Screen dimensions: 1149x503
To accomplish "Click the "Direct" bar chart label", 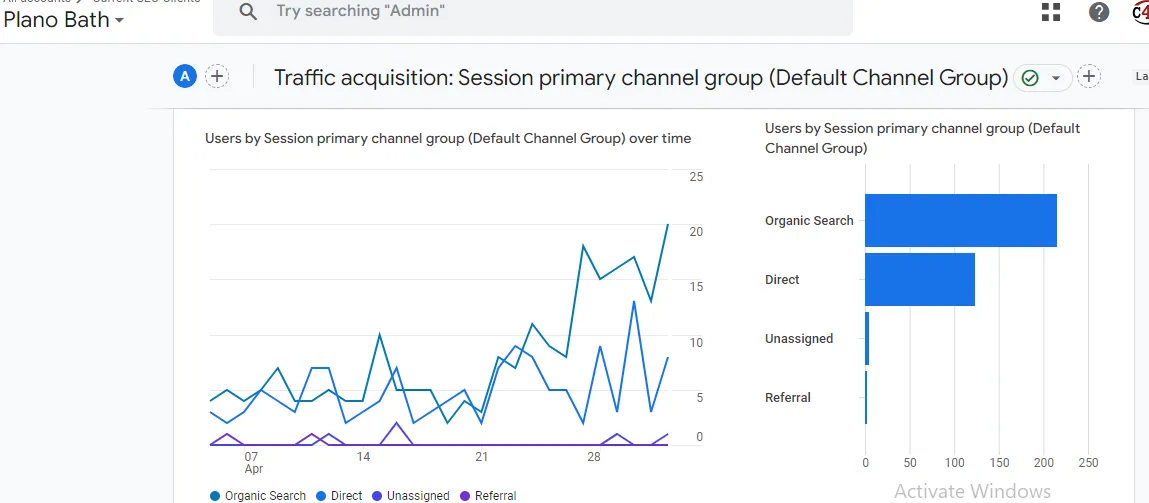I will 782,279.
